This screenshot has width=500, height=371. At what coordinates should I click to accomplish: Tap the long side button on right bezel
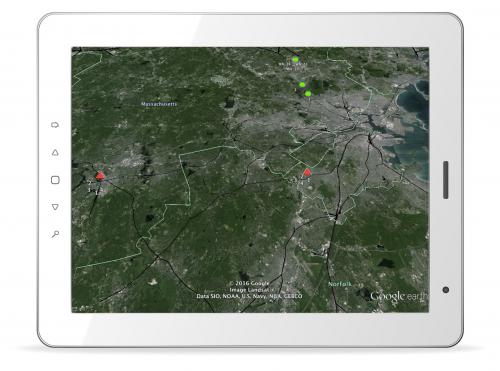coord(446,180)
